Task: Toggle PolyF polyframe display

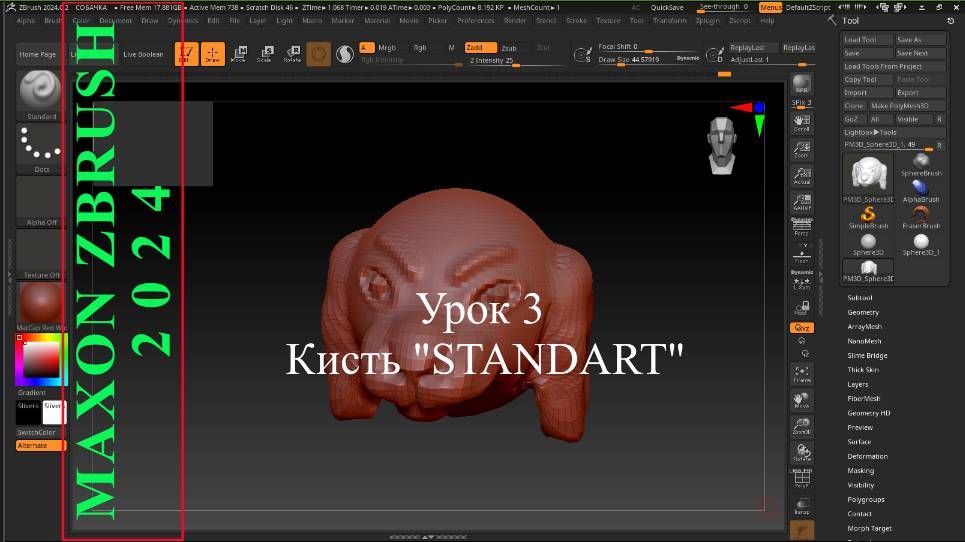Action: pos(801,479)
